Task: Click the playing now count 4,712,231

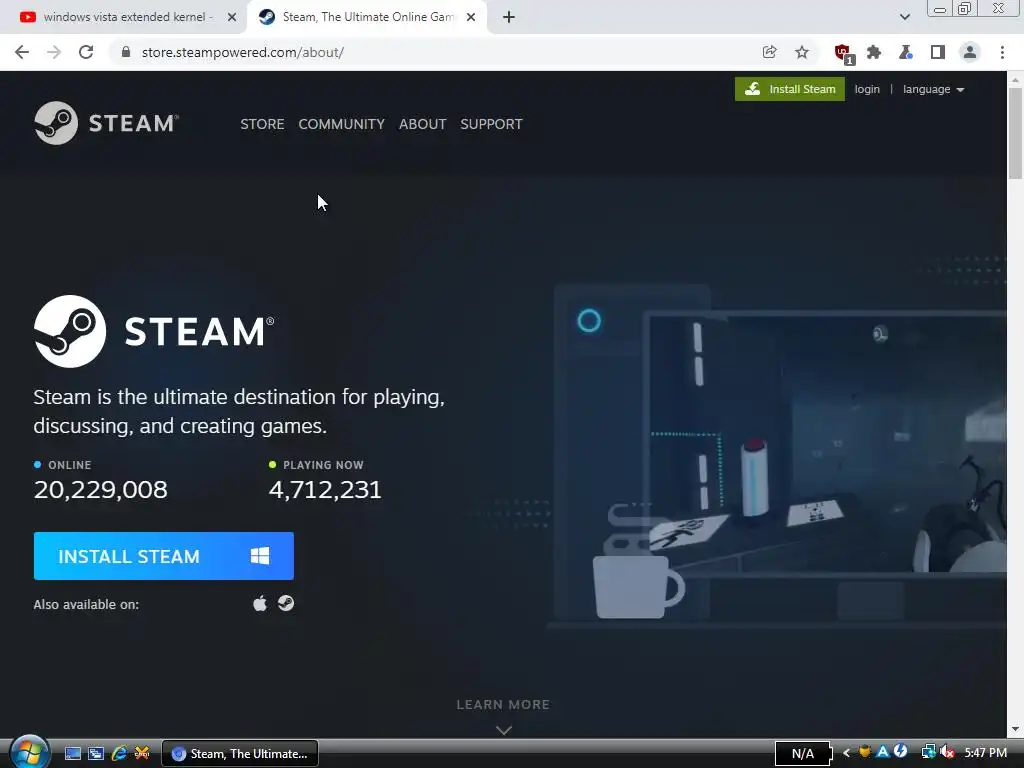Action: 325,489
